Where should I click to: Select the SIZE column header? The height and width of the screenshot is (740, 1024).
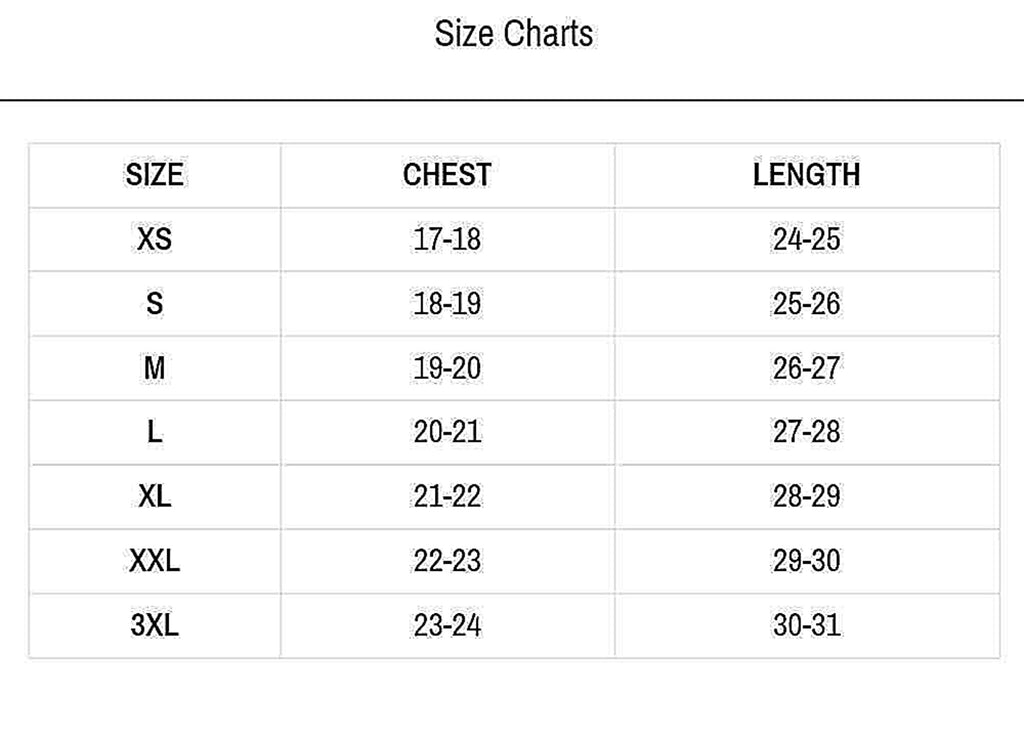coord(155,175)
